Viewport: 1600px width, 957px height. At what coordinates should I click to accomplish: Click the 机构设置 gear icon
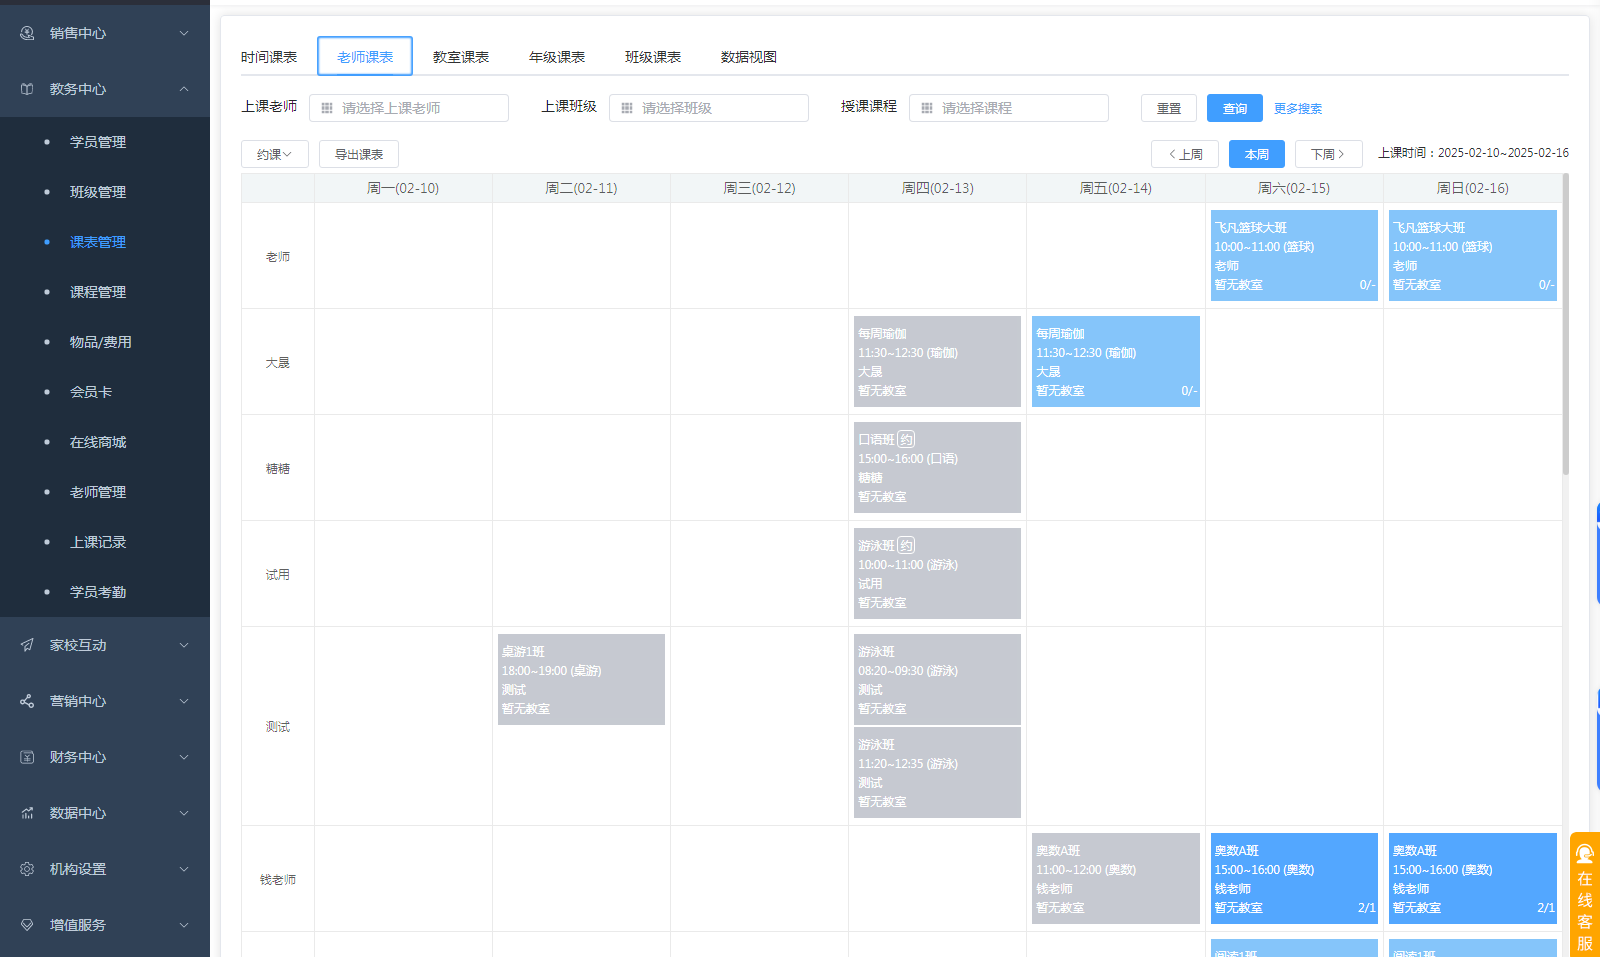point(27,869)
